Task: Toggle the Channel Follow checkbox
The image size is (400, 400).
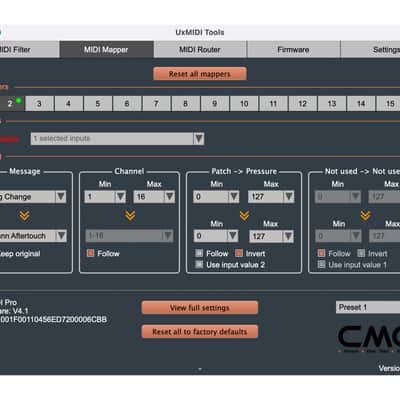Action: click(x=90, y=253)
